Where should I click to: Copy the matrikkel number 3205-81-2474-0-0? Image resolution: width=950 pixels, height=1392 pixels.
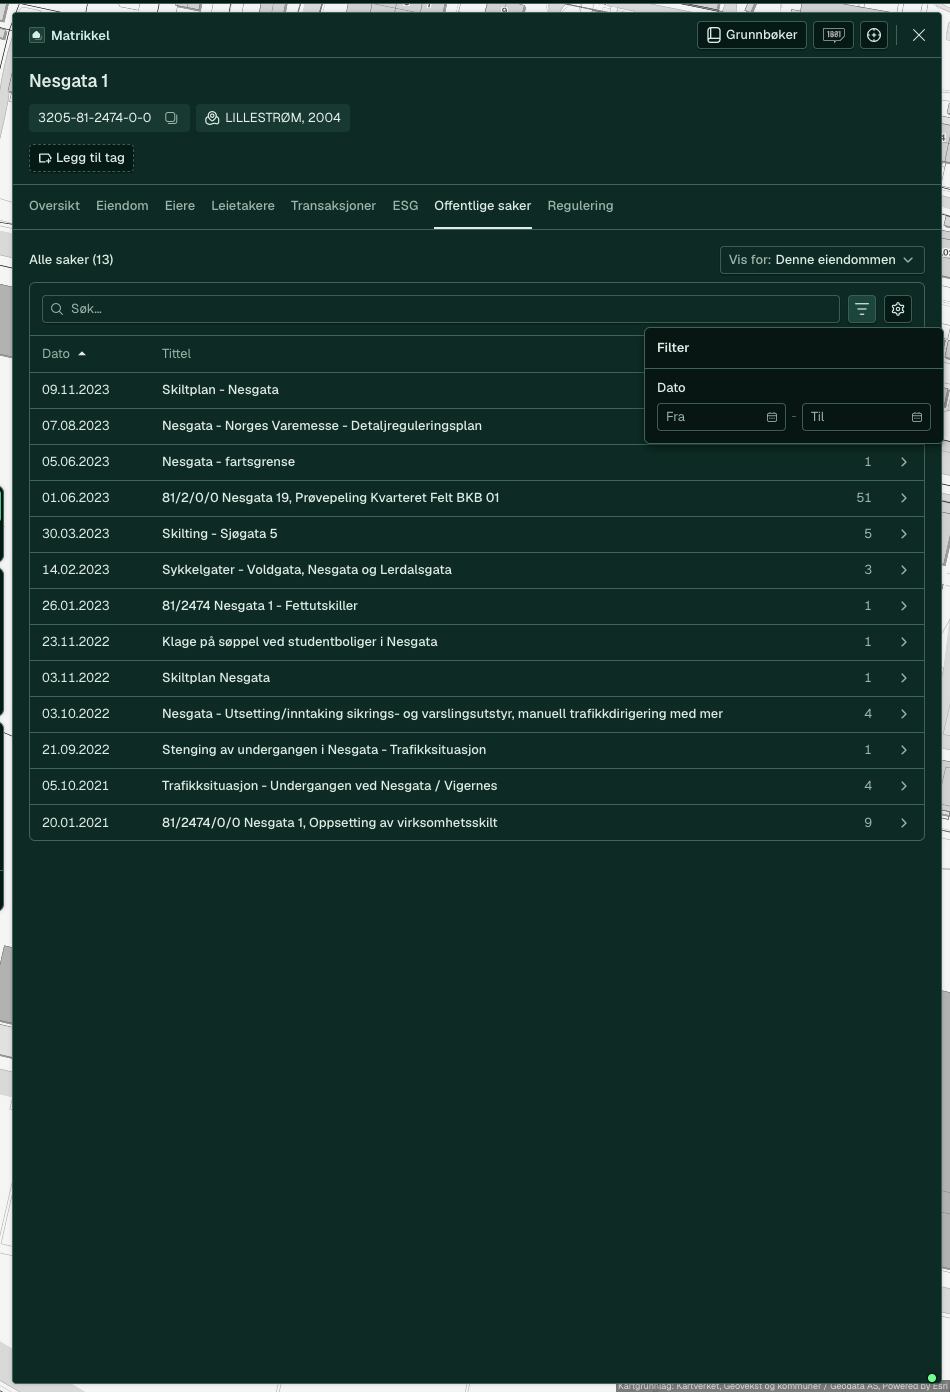coord(171,118)
